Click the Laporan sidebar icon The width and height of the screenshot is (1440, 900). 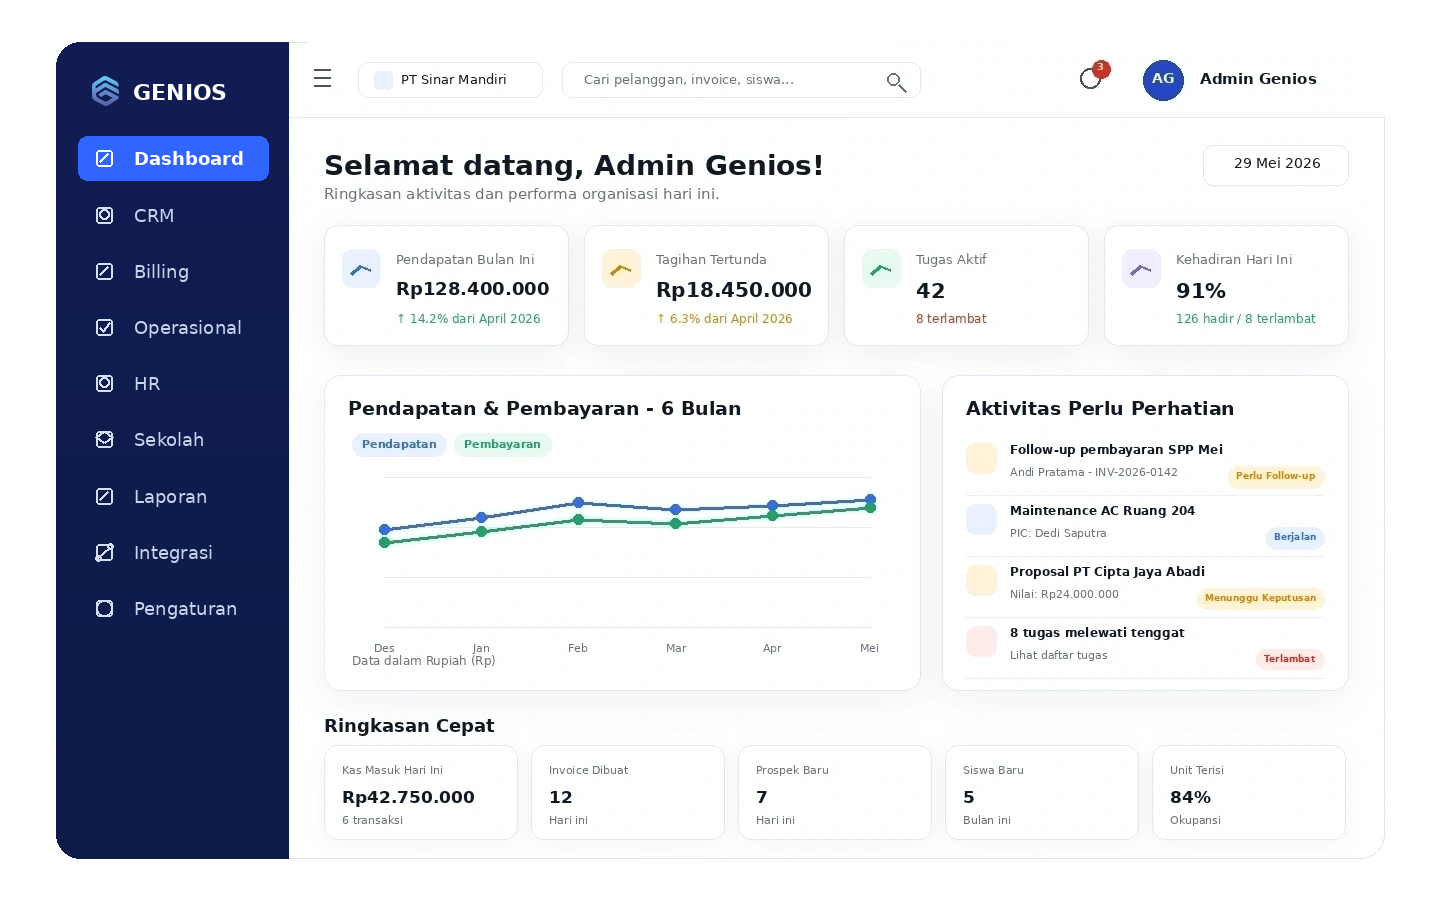104,496
